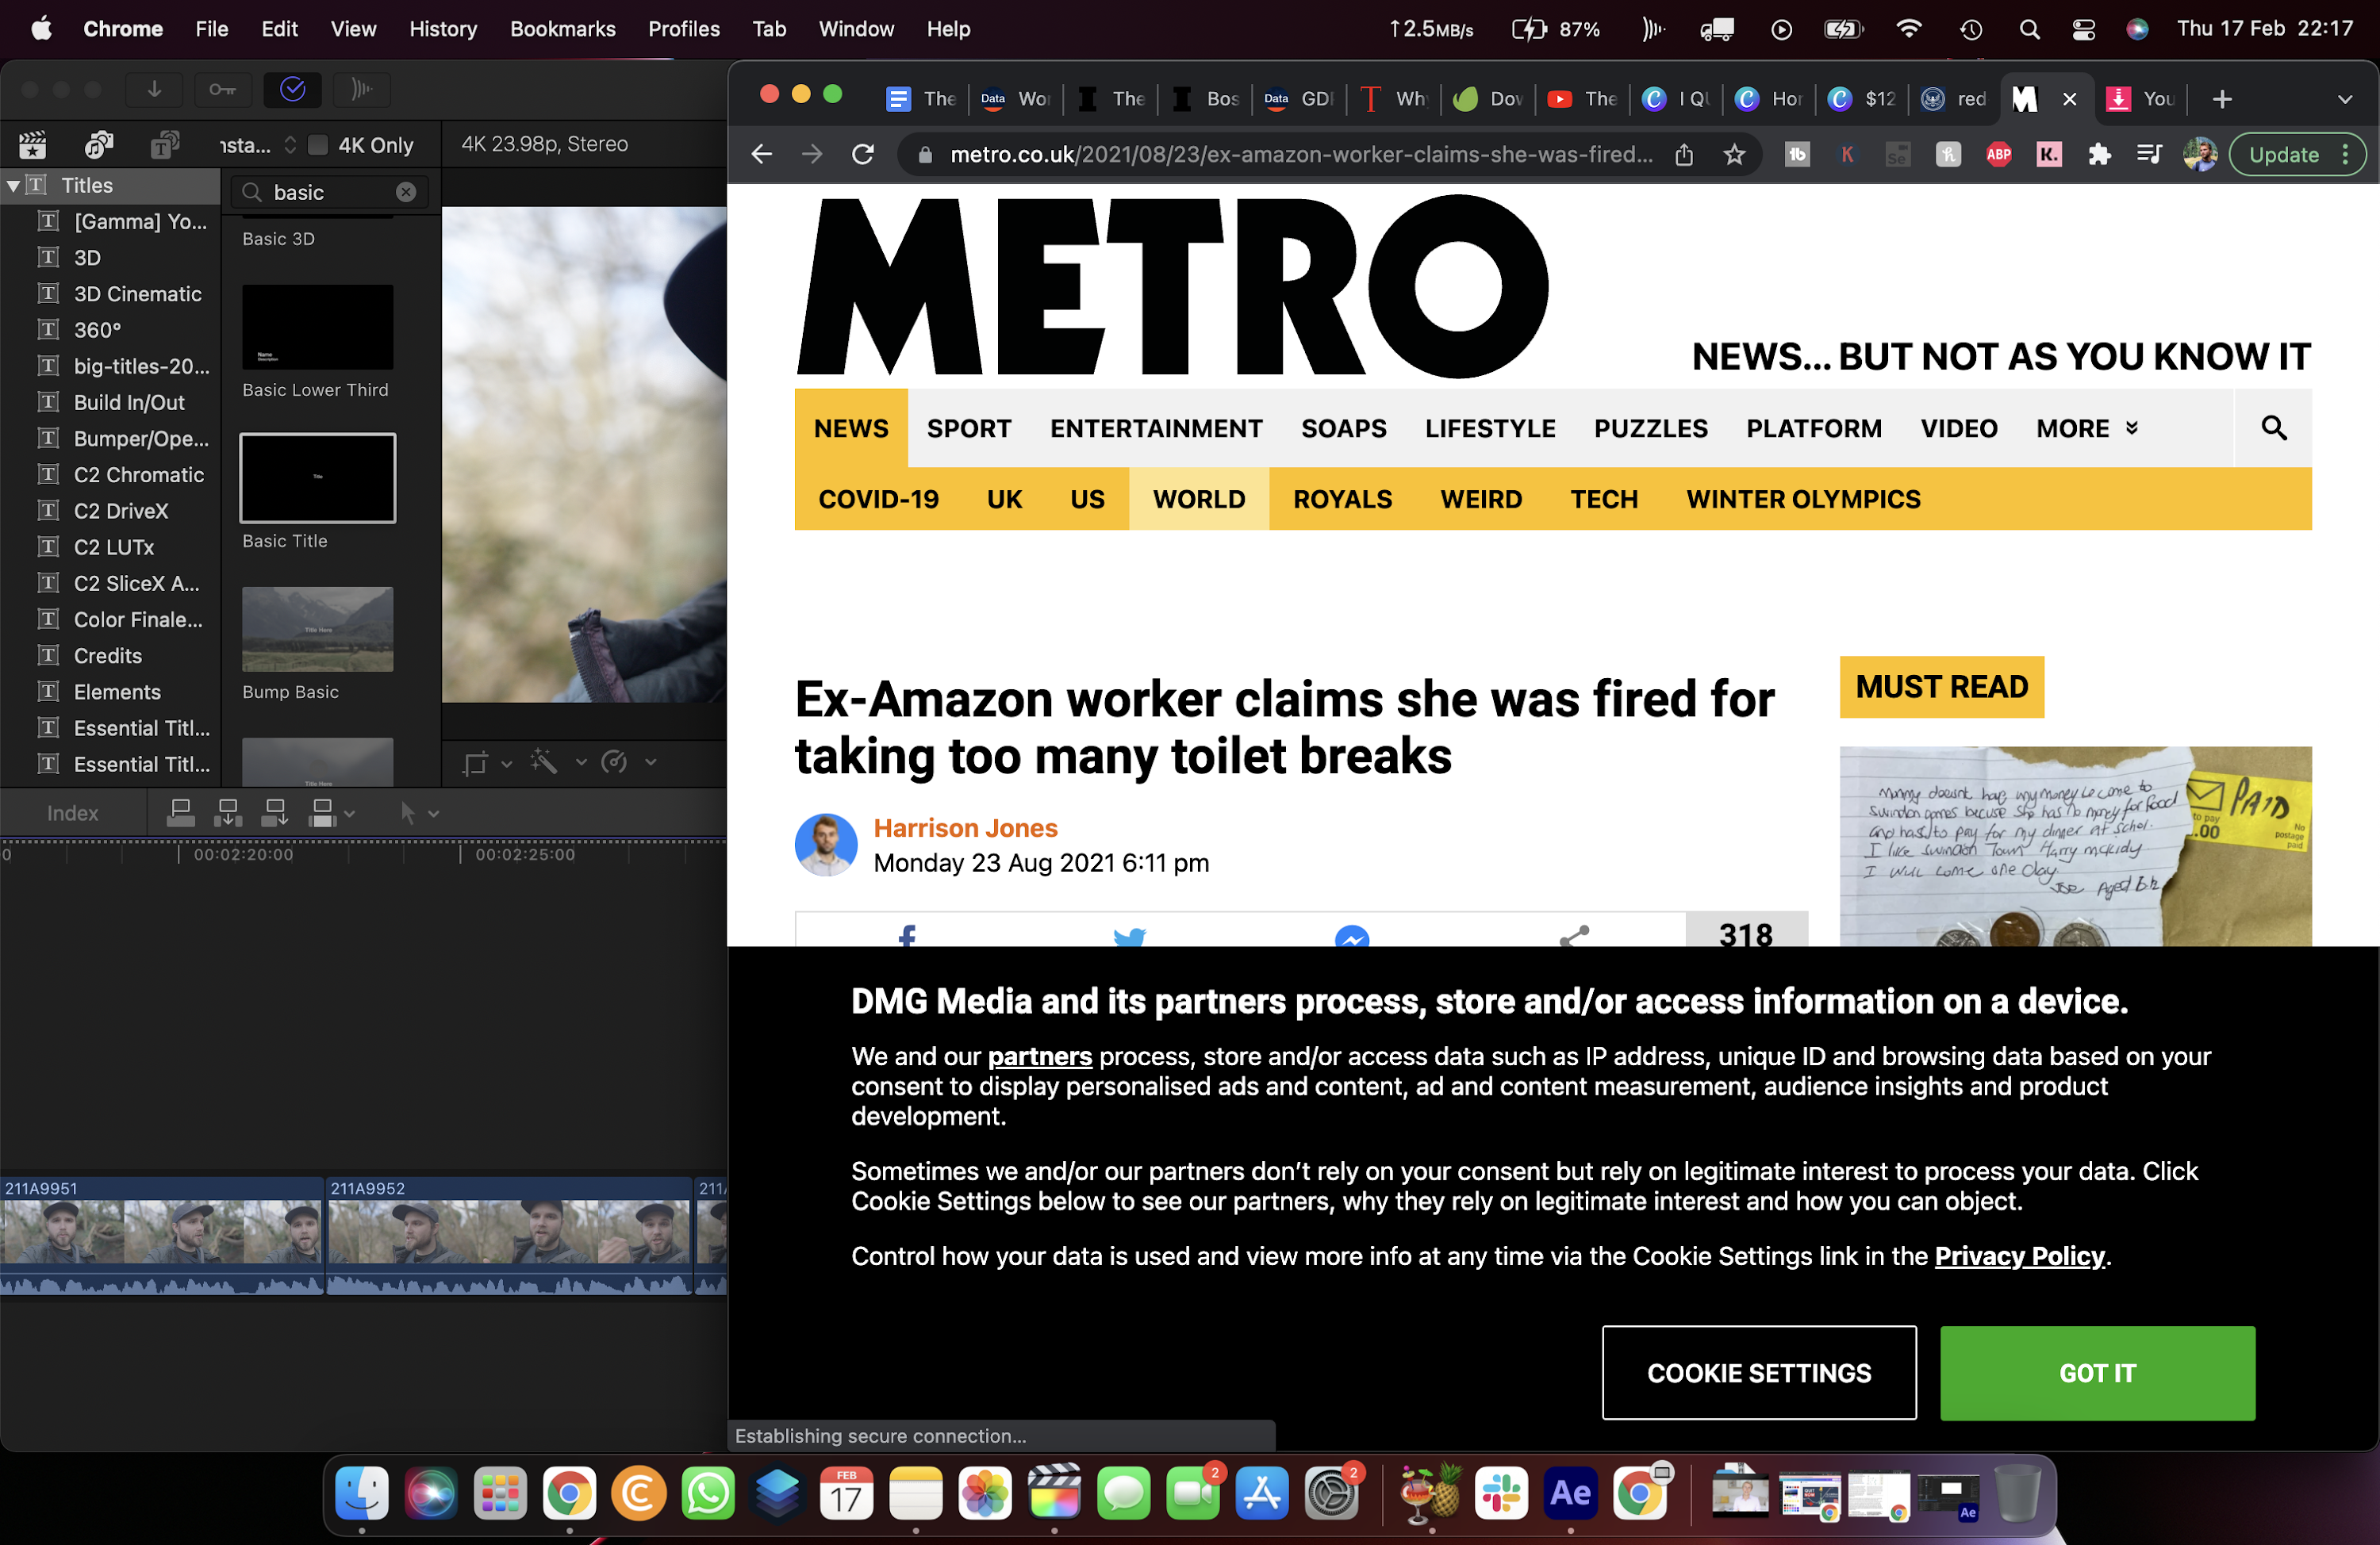Select the Basic Lower Third thumbnail
2380x1545 pixels.
pos(317,327)
